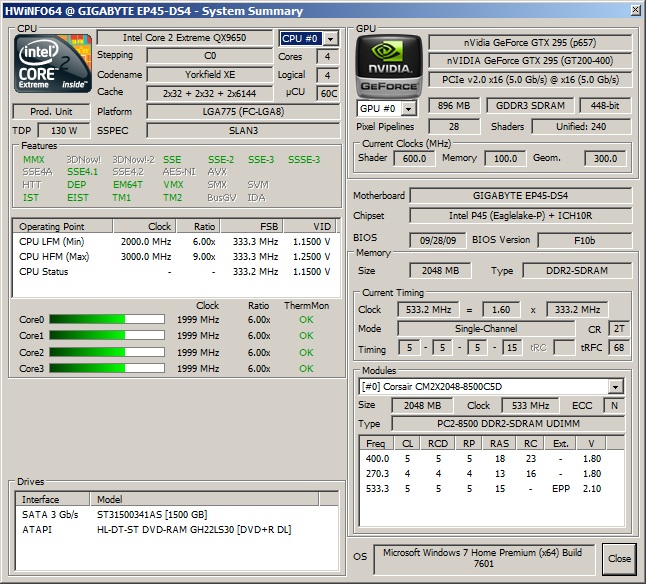Click the PC2-8500 DDR2-SDRAM UDIMM field

click(508, 424)
